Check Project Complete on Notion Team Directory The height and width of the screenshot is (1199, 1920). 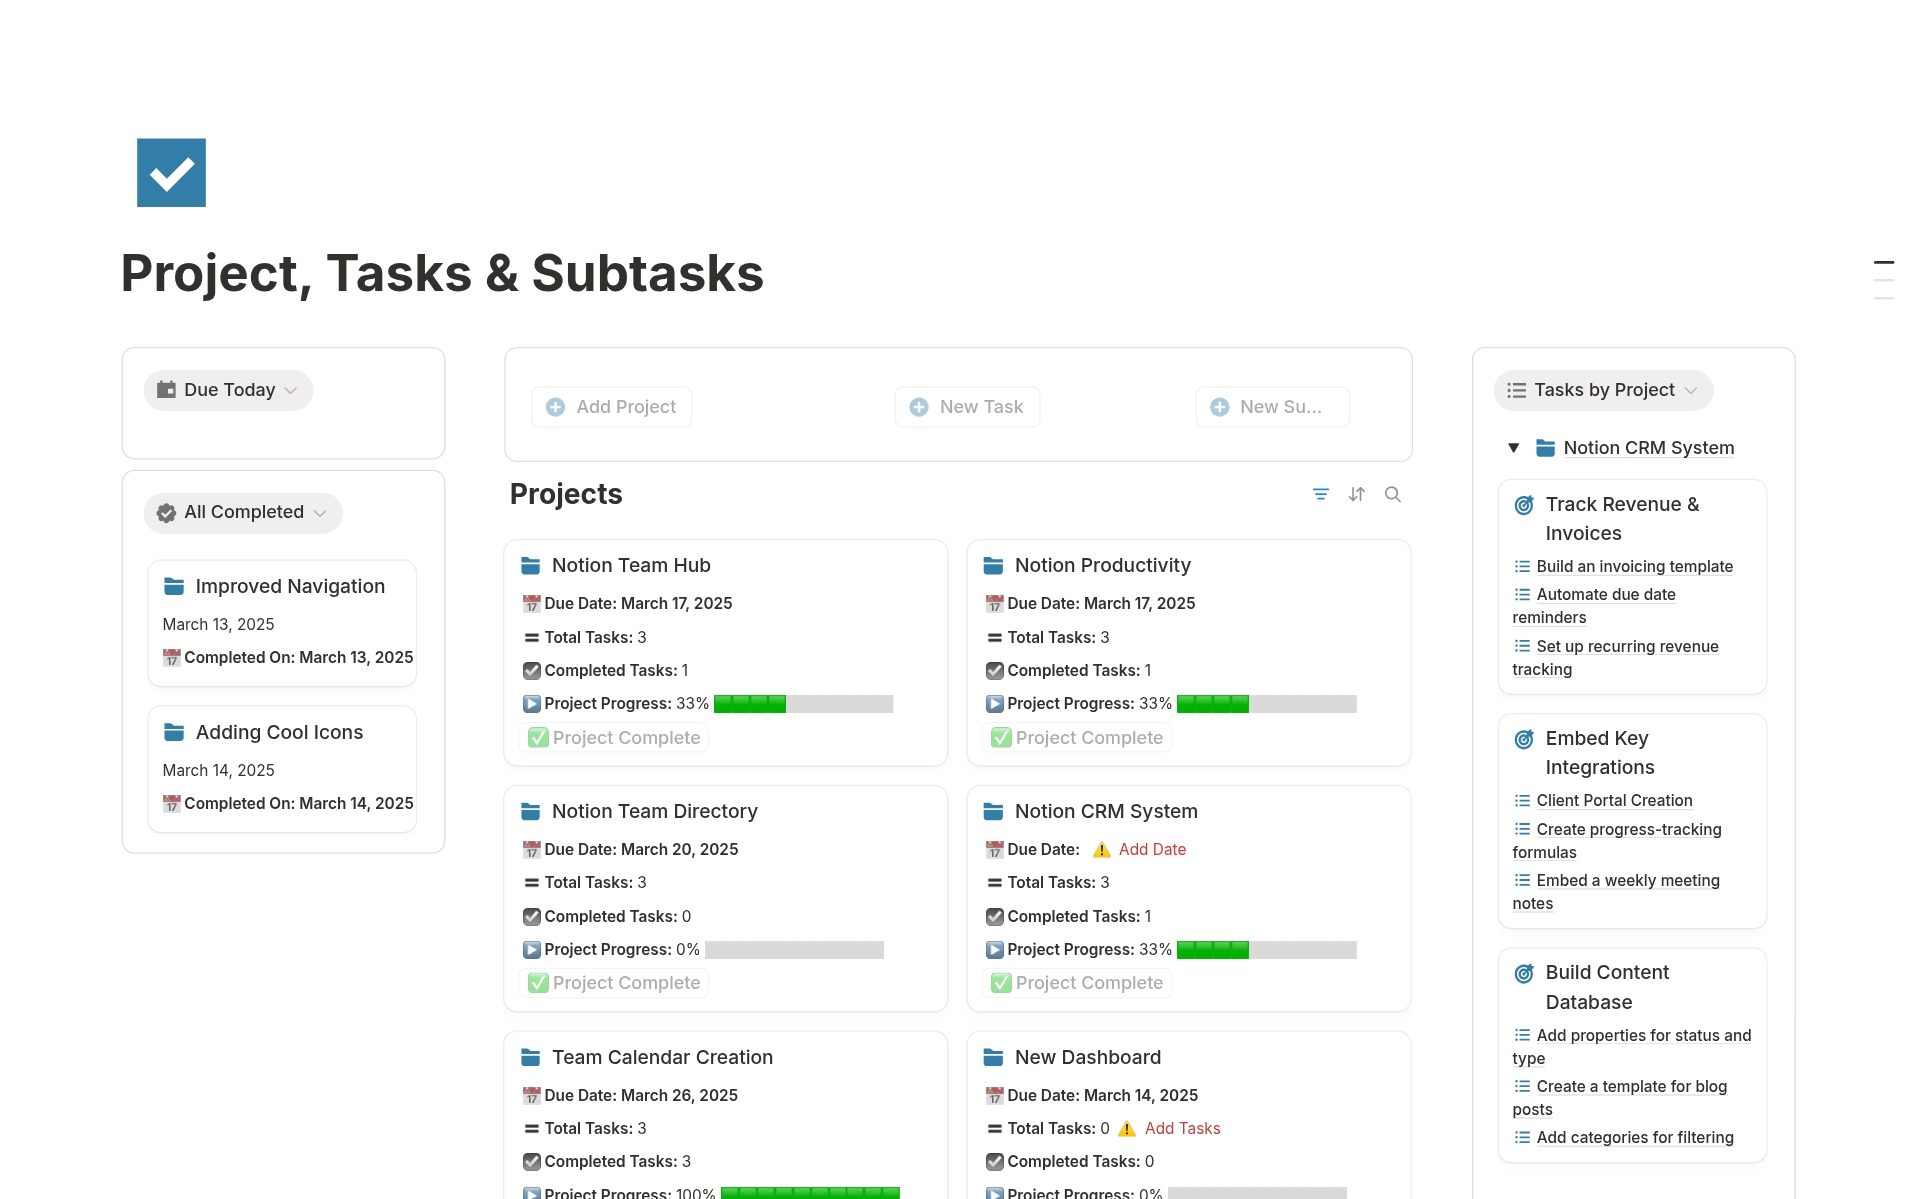coord(615,983)
